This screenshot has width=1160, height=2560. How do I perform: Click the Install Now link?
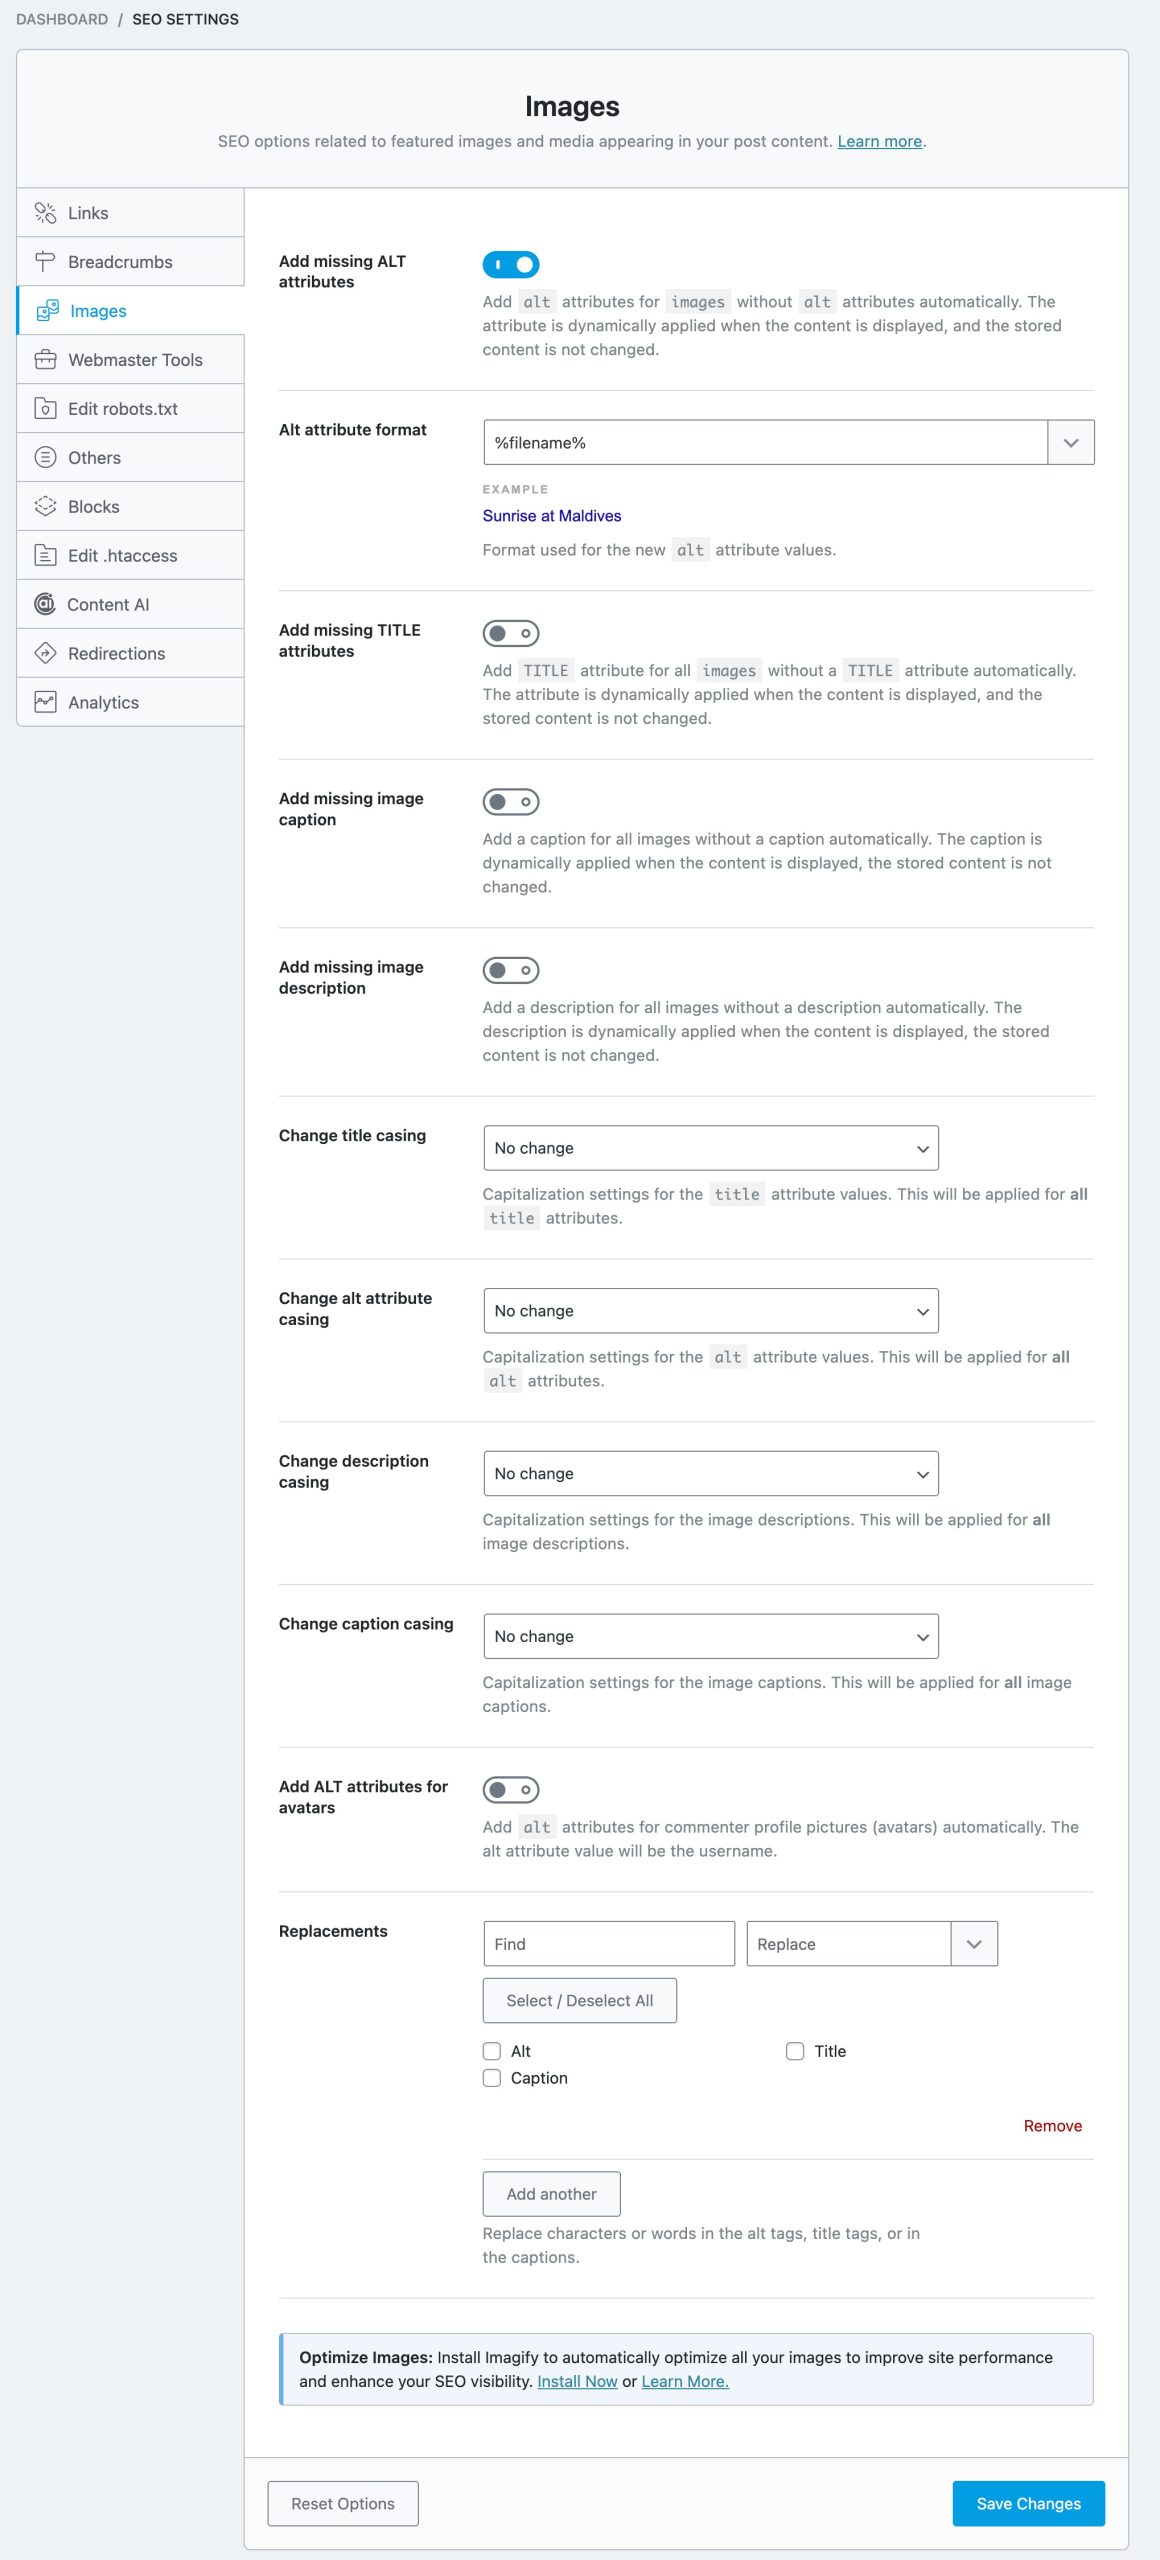(x=577, y=2381)
